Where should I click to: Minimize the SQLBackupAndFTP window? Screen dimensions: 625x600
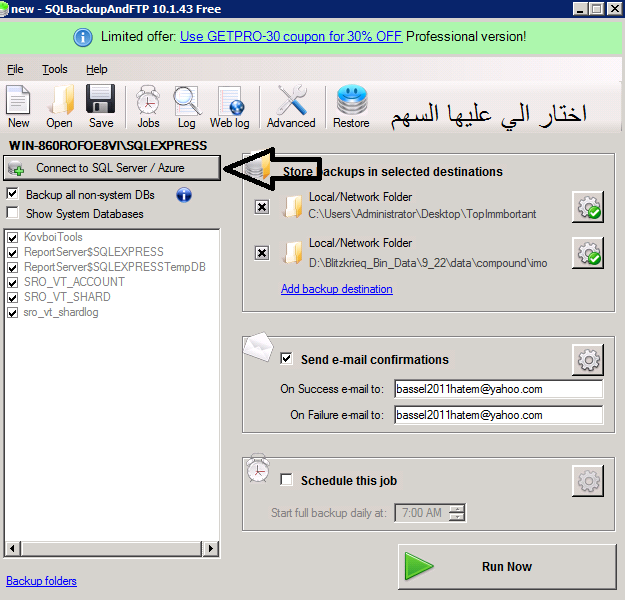[580, 8]
